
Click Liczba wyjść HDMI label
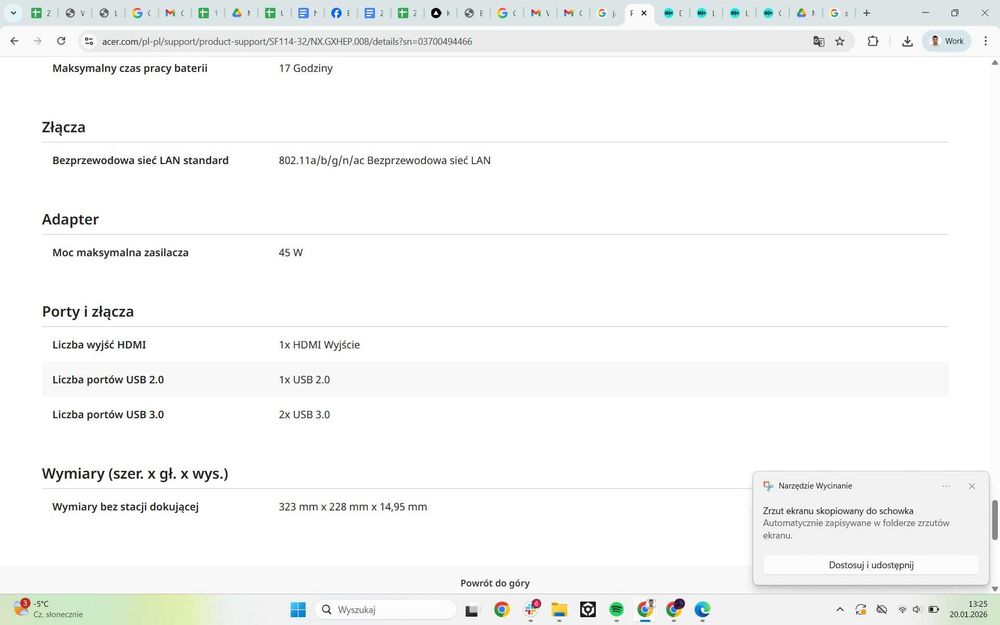pyautogui.click(x=99, y=345)
